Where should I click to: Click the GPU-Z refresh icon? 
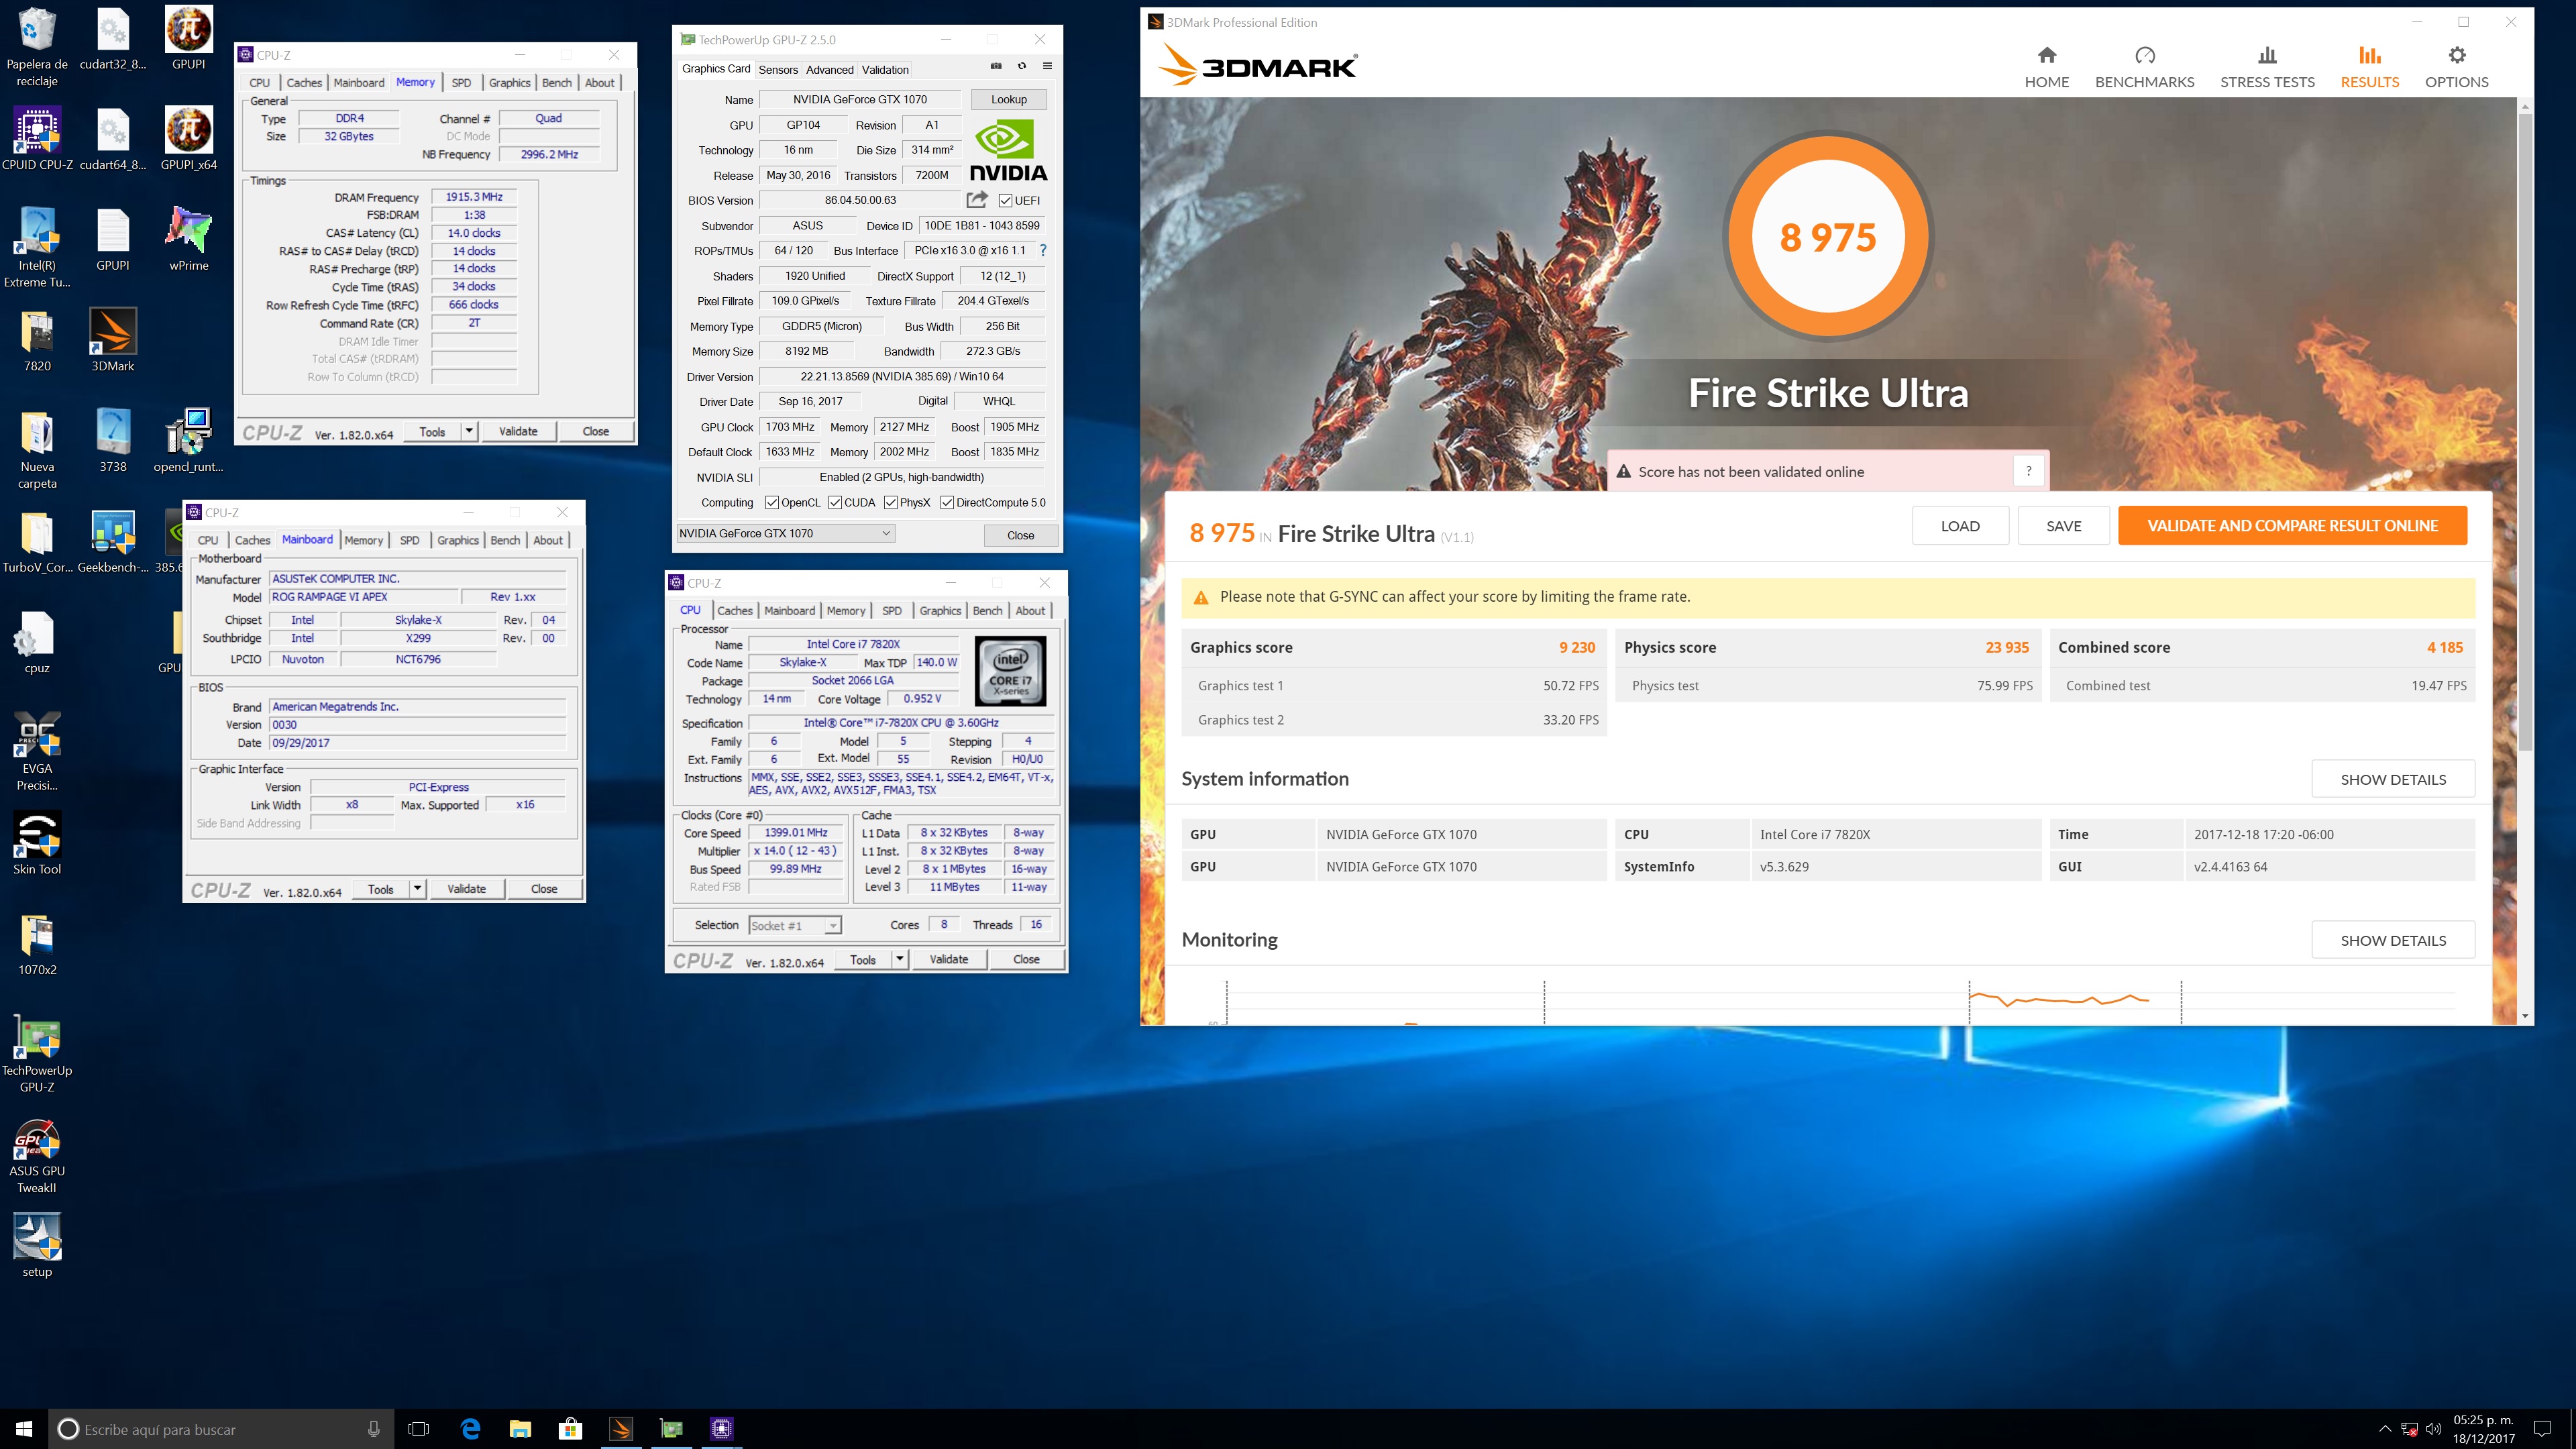click(x=1022, y=66)
